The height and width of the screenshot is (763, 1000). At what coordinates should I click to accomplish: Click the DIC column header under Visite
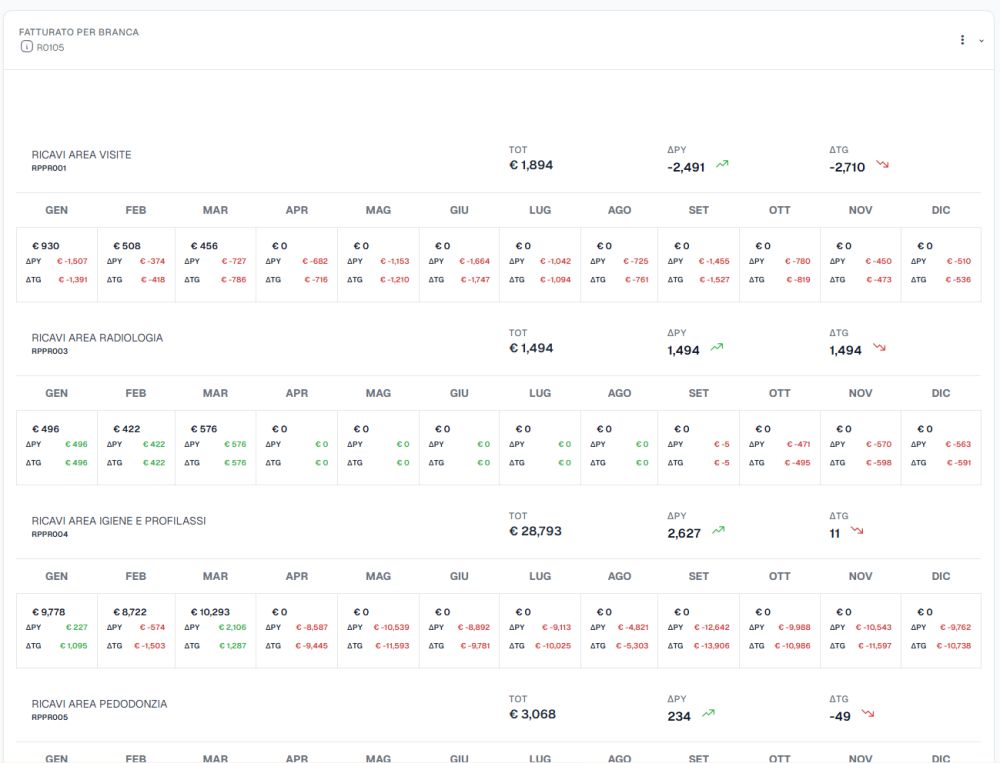click(941, 210)
